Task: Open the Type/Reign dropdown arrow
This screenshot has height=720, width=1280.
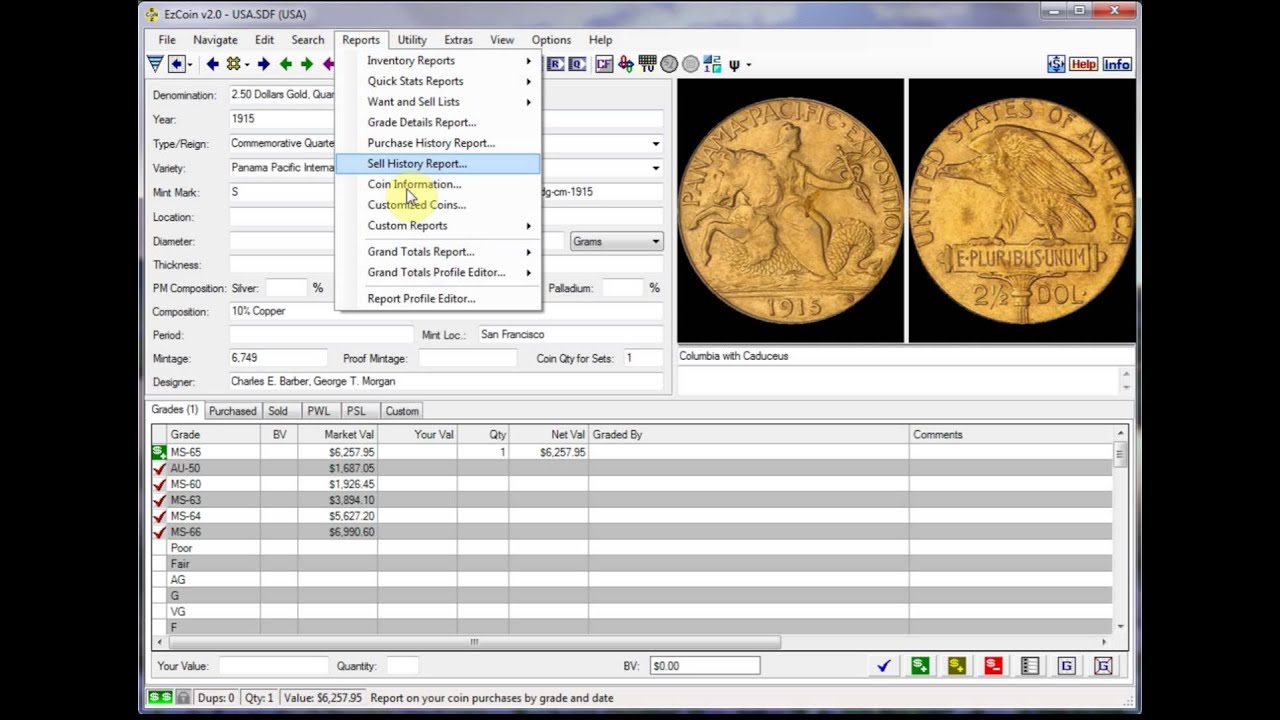Action: (655, 143)
